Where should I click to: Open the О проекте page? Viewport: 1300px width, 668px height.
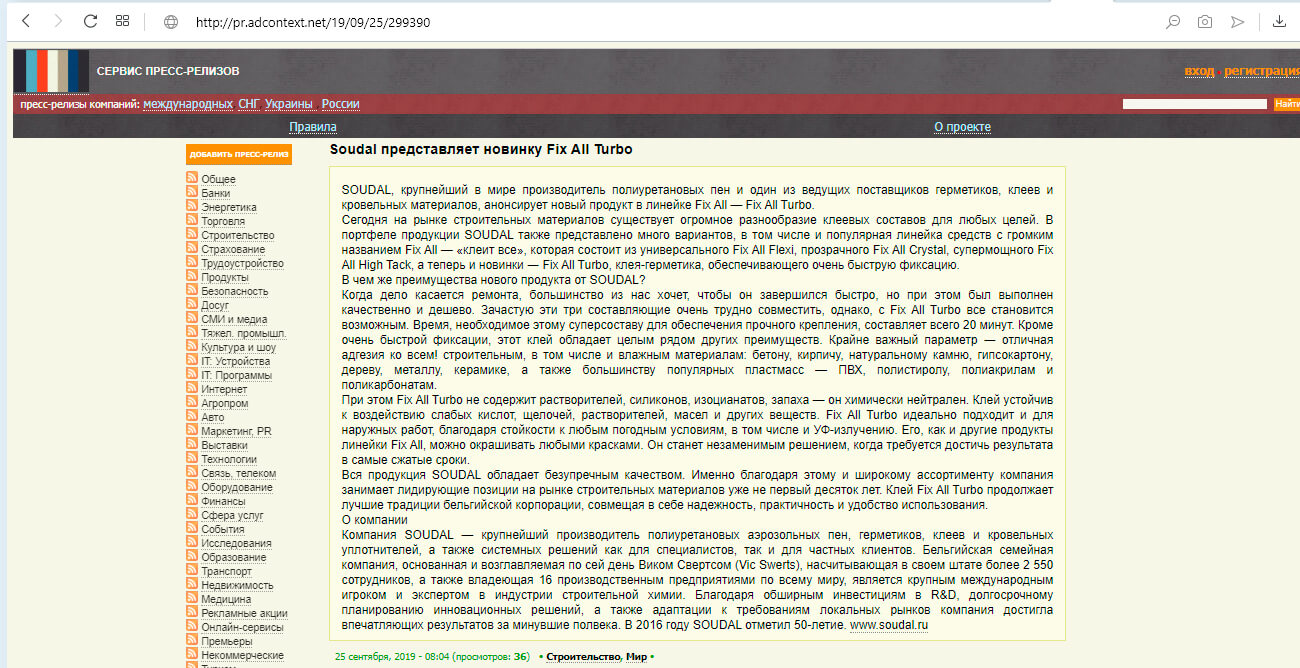[962, 127]
